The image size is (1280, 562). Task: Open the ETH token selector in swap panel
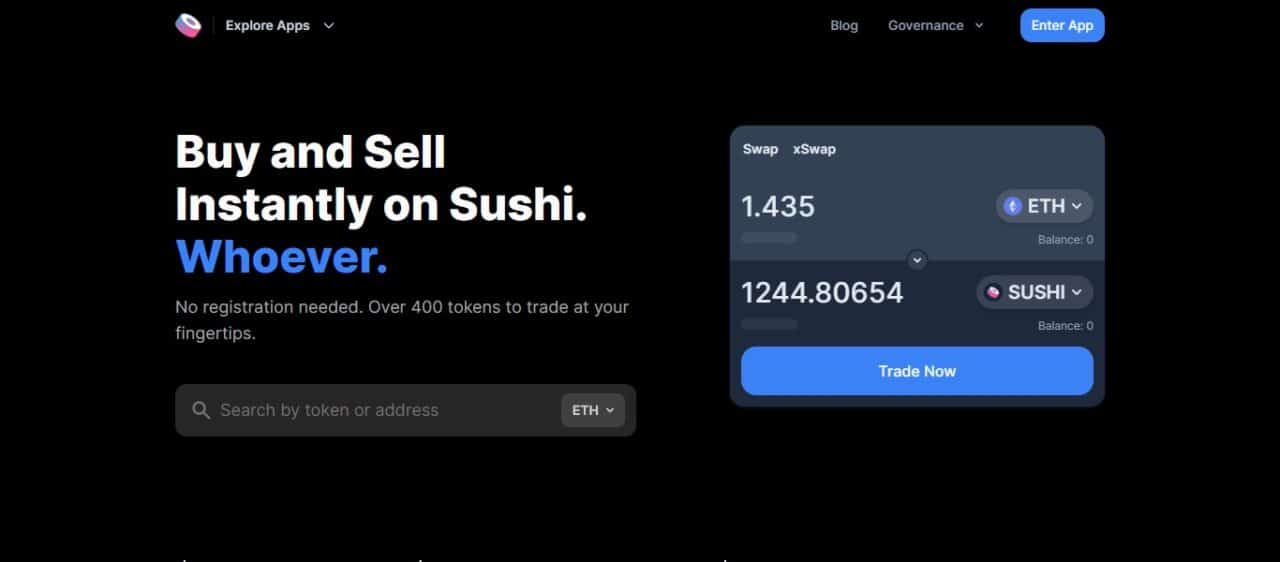(1044, 206)
